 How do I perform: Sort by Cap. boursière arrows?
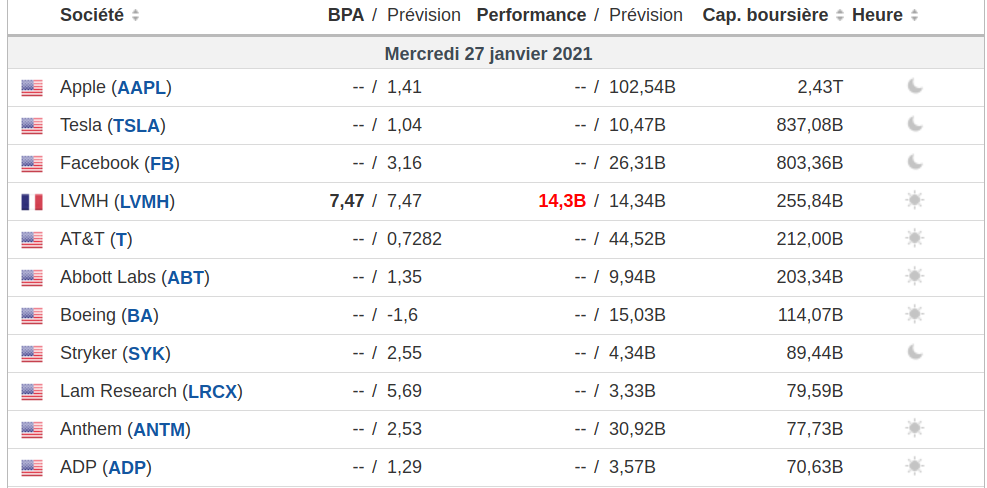coord(839,16)
